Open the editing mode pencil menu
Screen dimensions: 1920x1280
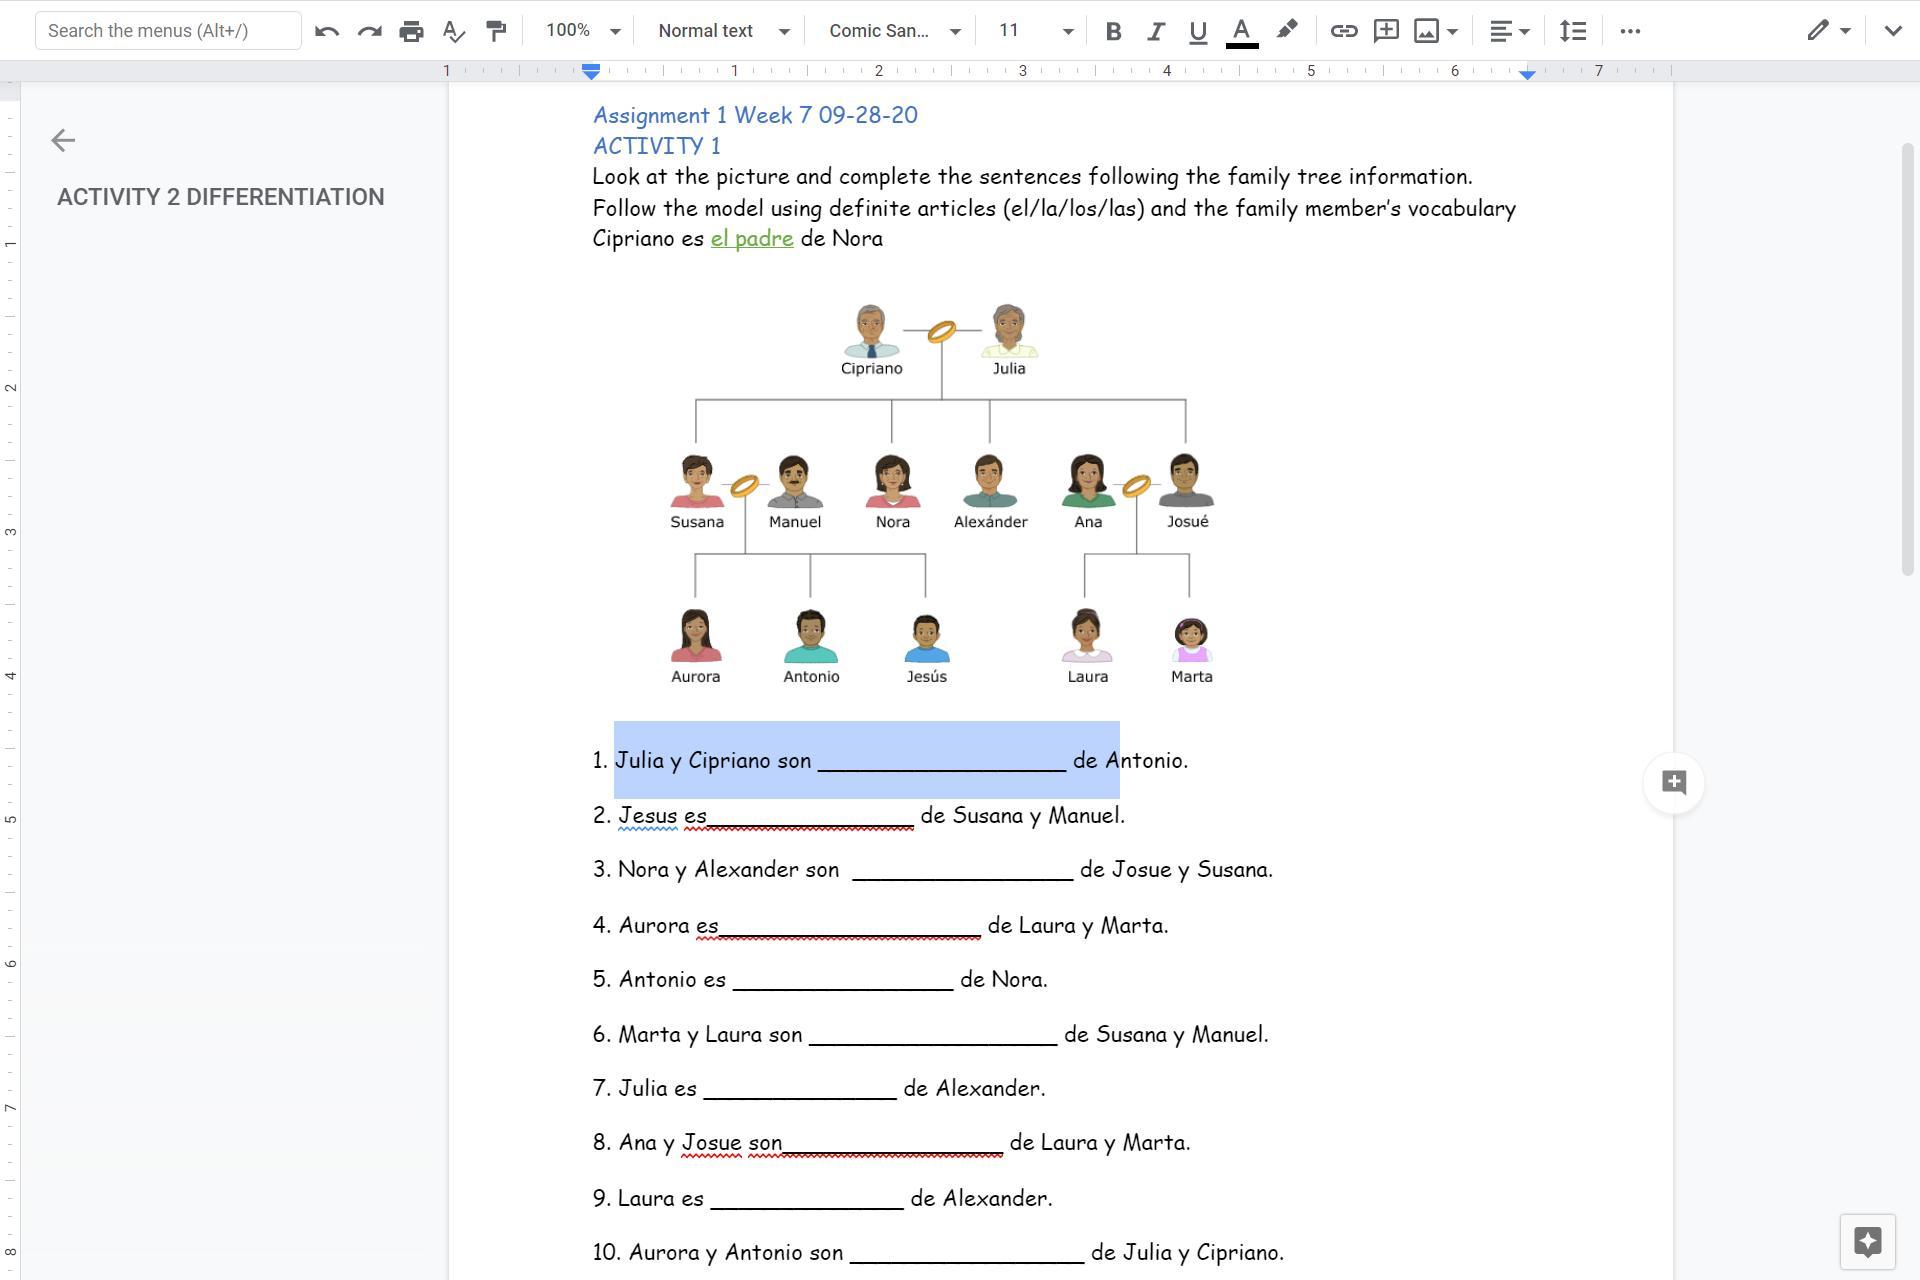[x=1828, y=31]
